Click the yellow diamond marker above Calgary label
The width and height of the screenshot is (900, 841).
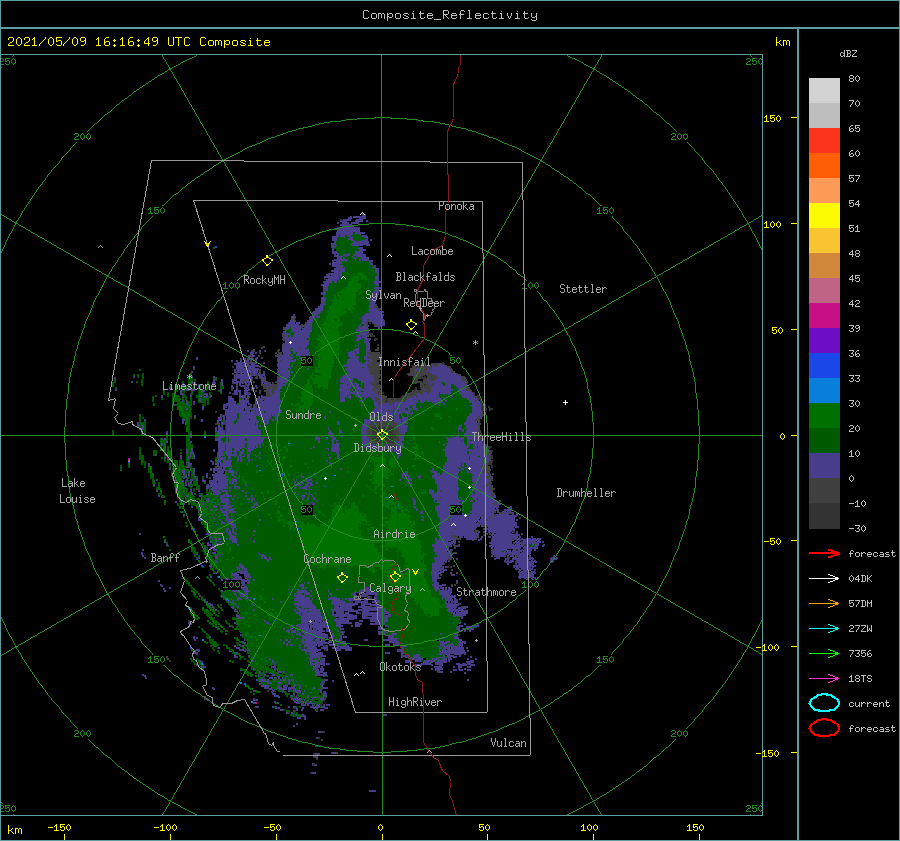[395, 576]
